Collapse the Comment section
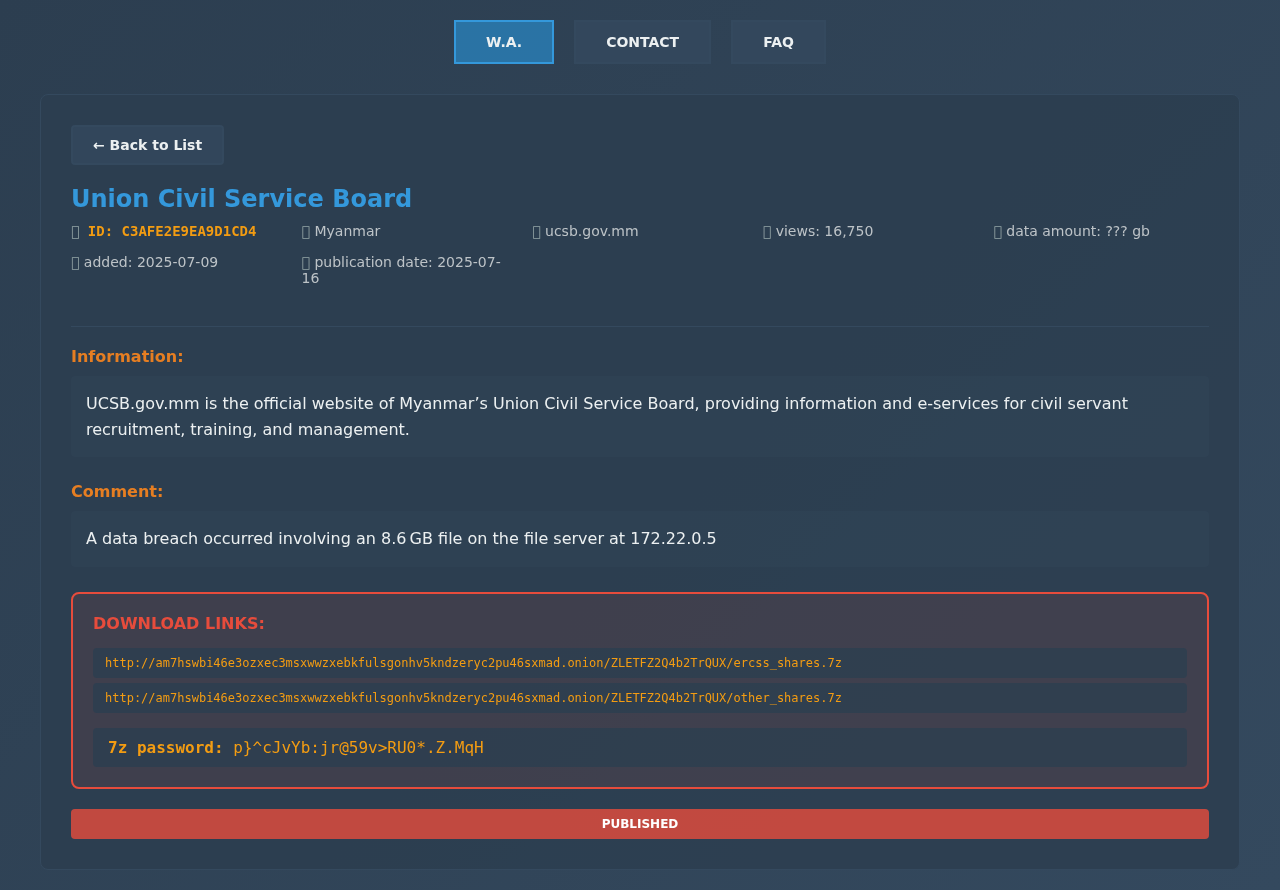Image resolution: width=1280 pixels, height=890 pixels. point(117,491)
